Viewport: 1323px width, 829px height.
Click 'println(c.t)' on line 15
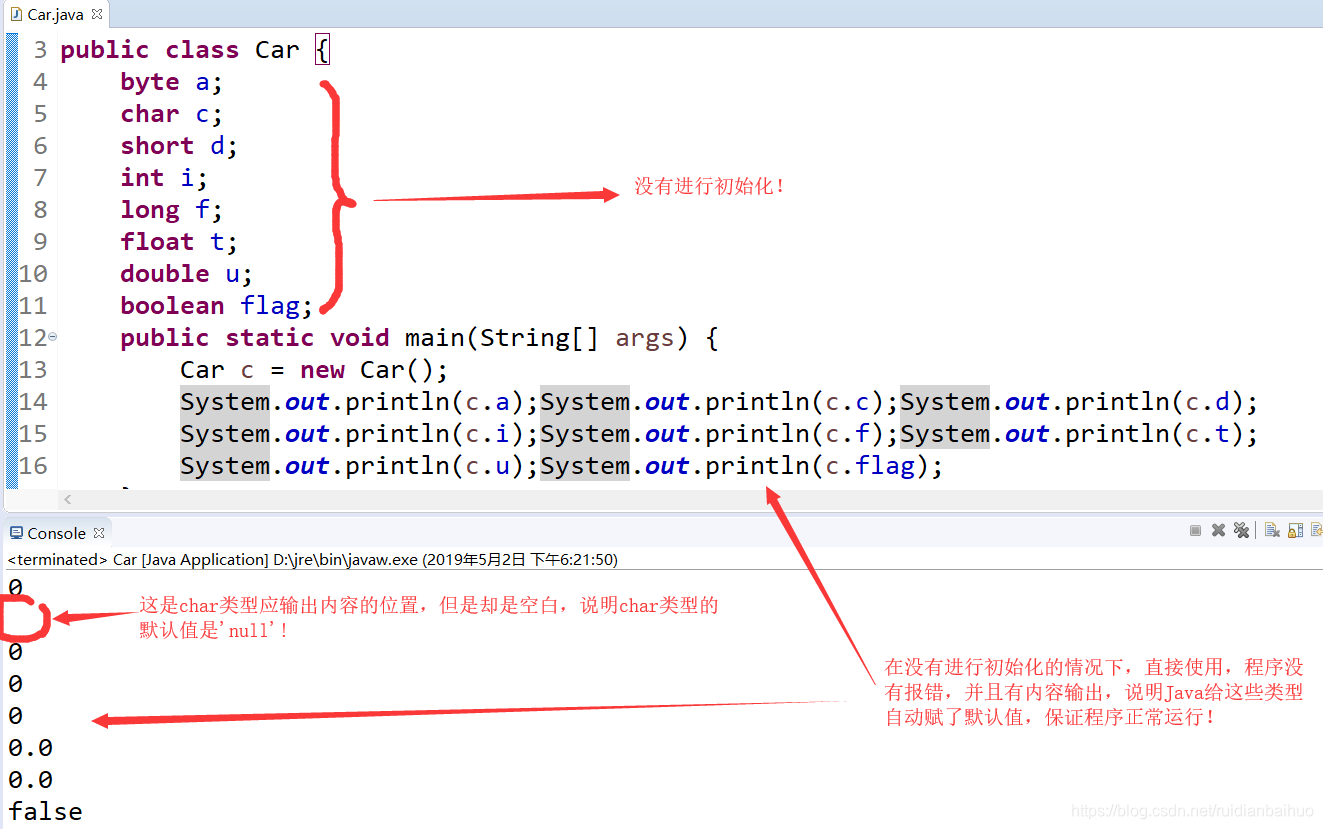1155,434
